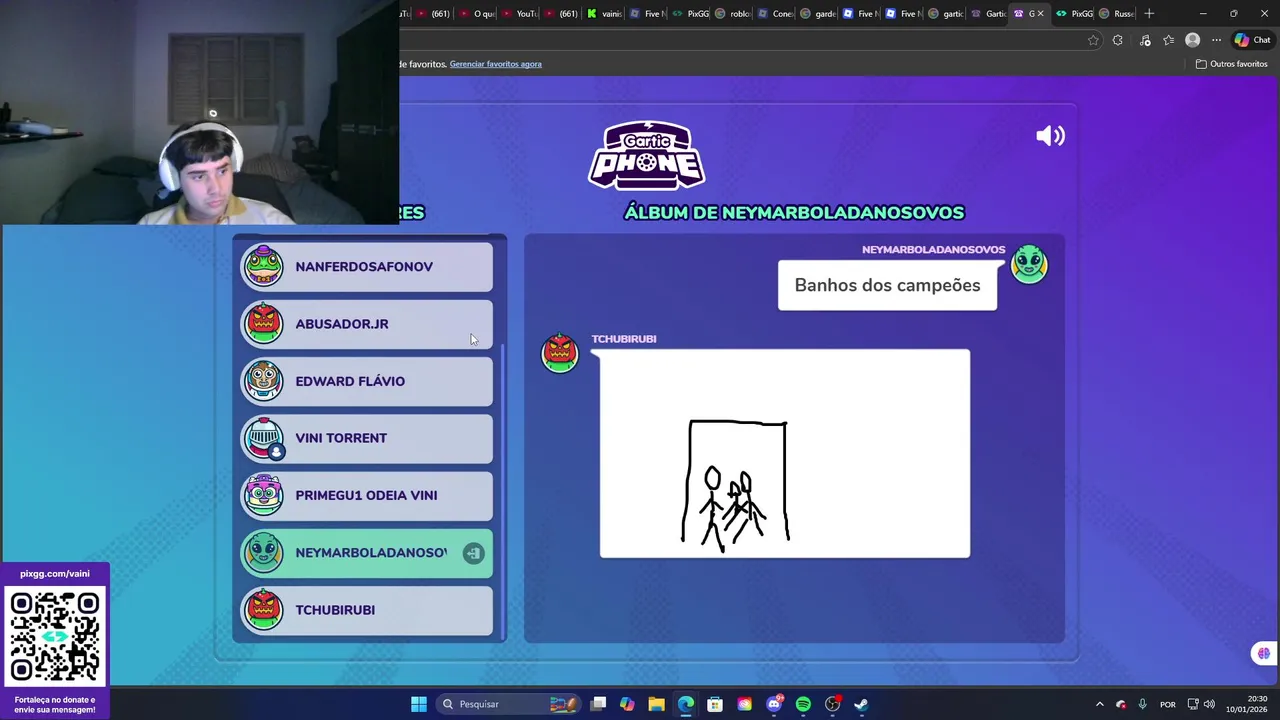1280x720 pixels.
Task: Open the stick figure drawing by TCHUBIRUBI
Action: (785, 453)
